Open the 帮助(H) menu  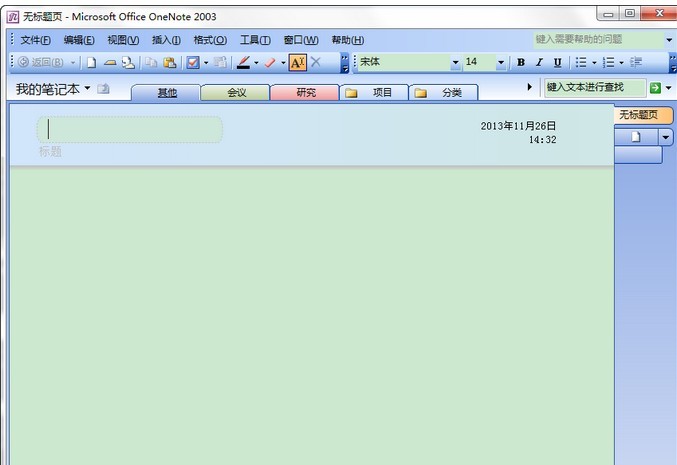point(348,40)
